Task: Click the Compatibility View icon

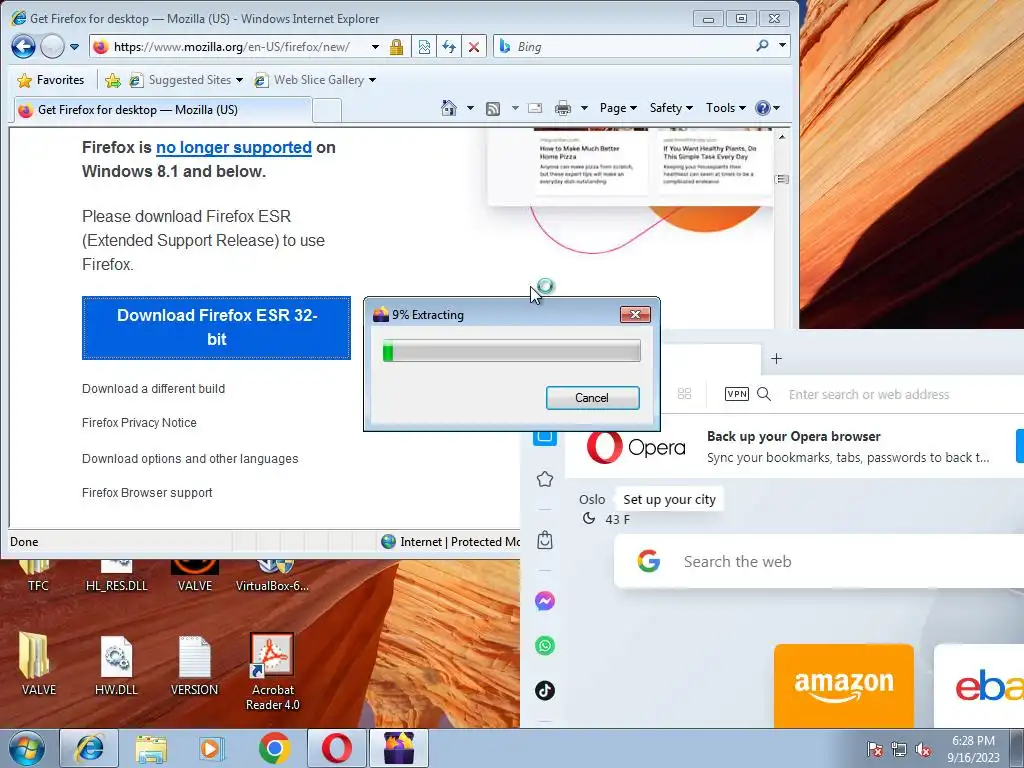Action: tap(424, 47)
